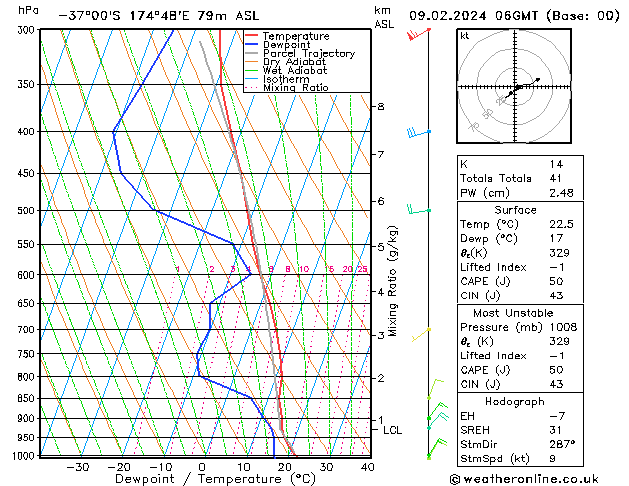Image resolution: width=629 pixels, height=486 pixels.
Task: Click the hodograph plot
Action: click(514, 86)
